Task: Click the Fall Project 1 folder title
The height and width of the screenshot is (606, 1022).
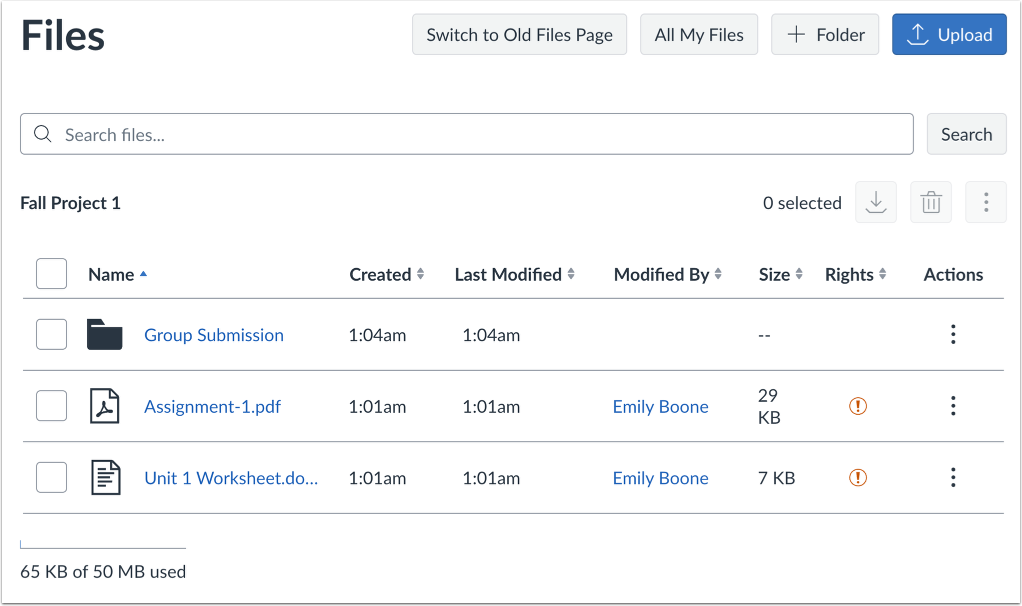Action: tap(70, 203)
